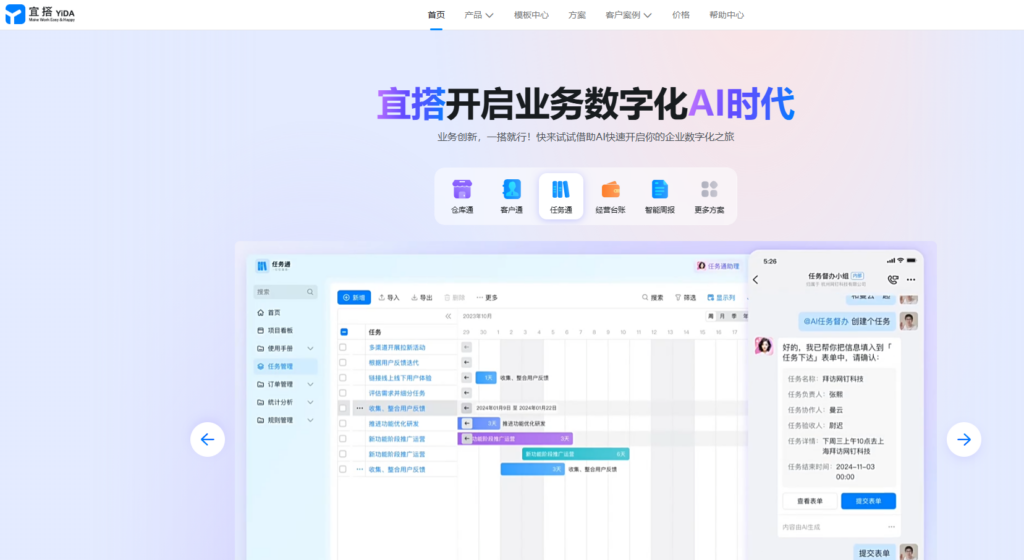Expand the 客户案例 dropdown menu

628,15
